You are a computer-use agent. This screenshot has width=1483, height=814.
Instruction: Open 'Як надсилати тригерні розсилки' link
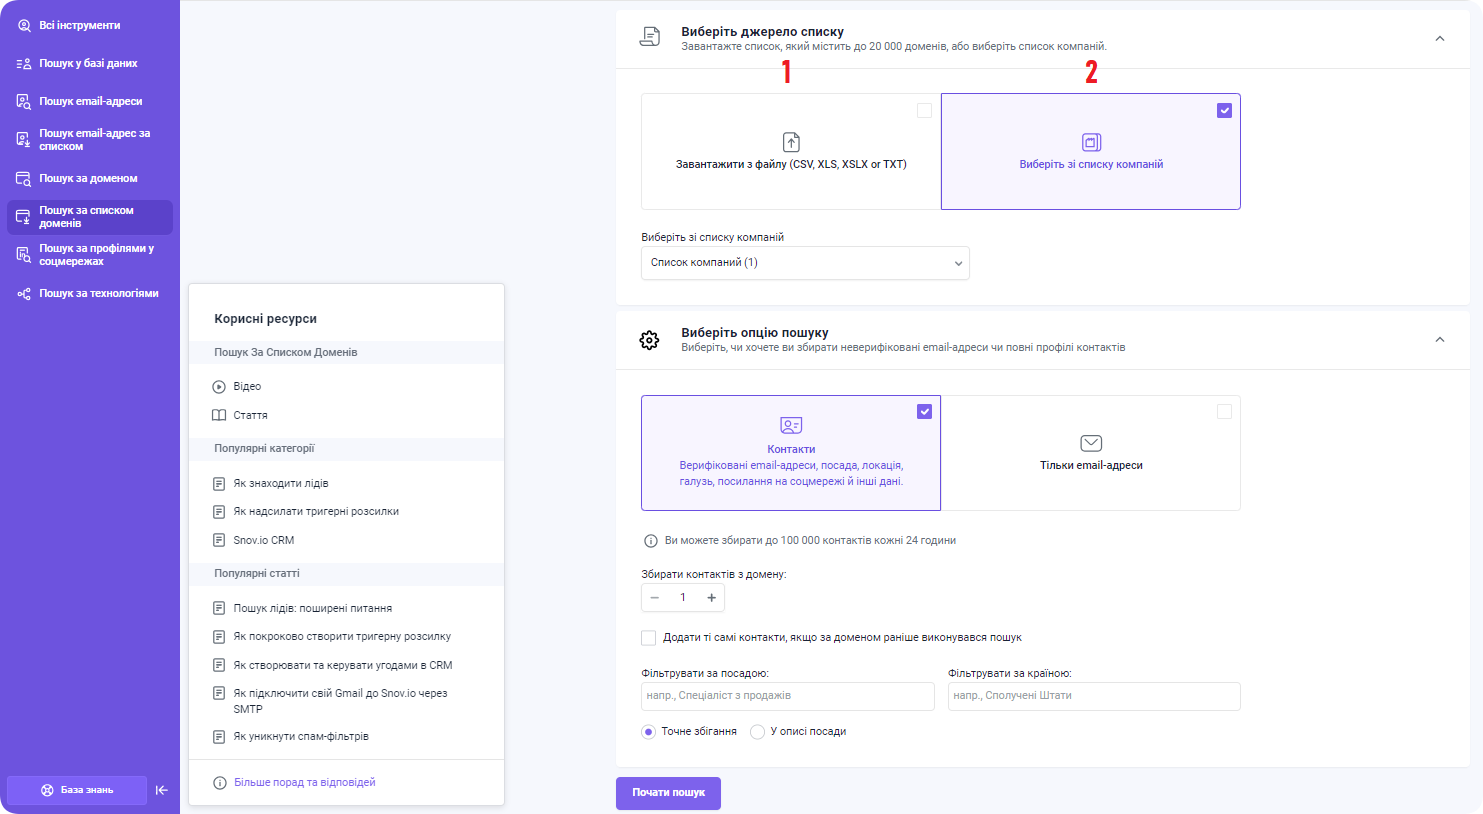pyautogui.click(x=316, y=512)
